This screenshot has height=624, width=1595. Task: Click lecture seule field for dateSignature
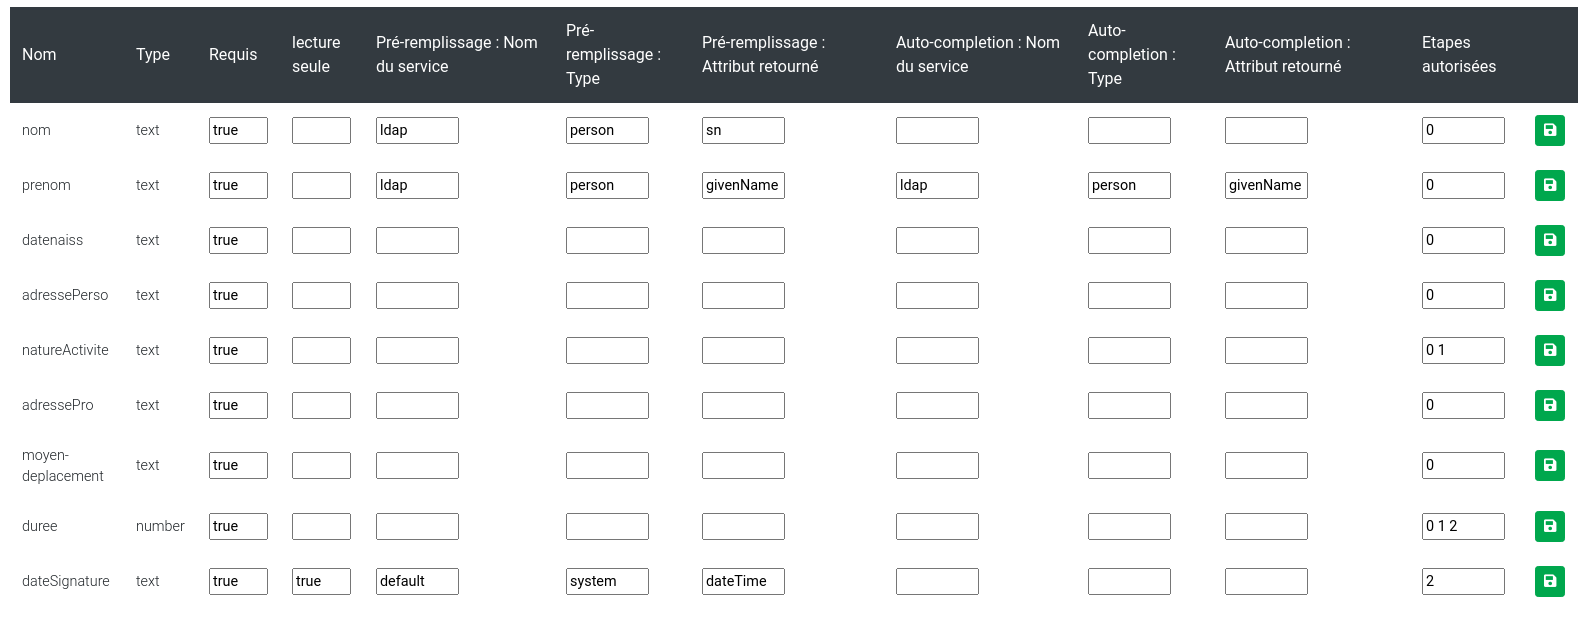coord(321,581)
